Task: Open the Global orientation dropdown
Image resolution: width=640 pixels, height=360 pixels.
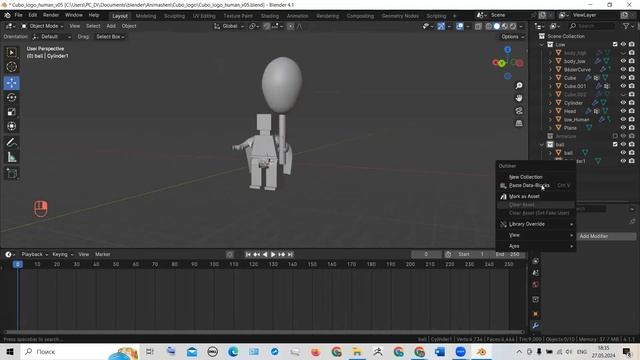Action: tap(229, 26)
